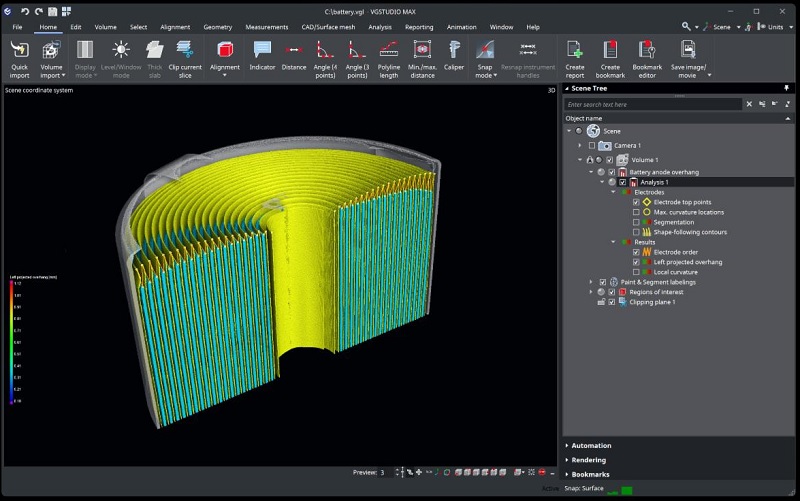Expand Paint & Segment labelings node
The width and height of the screenshot is (800, 501).
tap(591, 282)
